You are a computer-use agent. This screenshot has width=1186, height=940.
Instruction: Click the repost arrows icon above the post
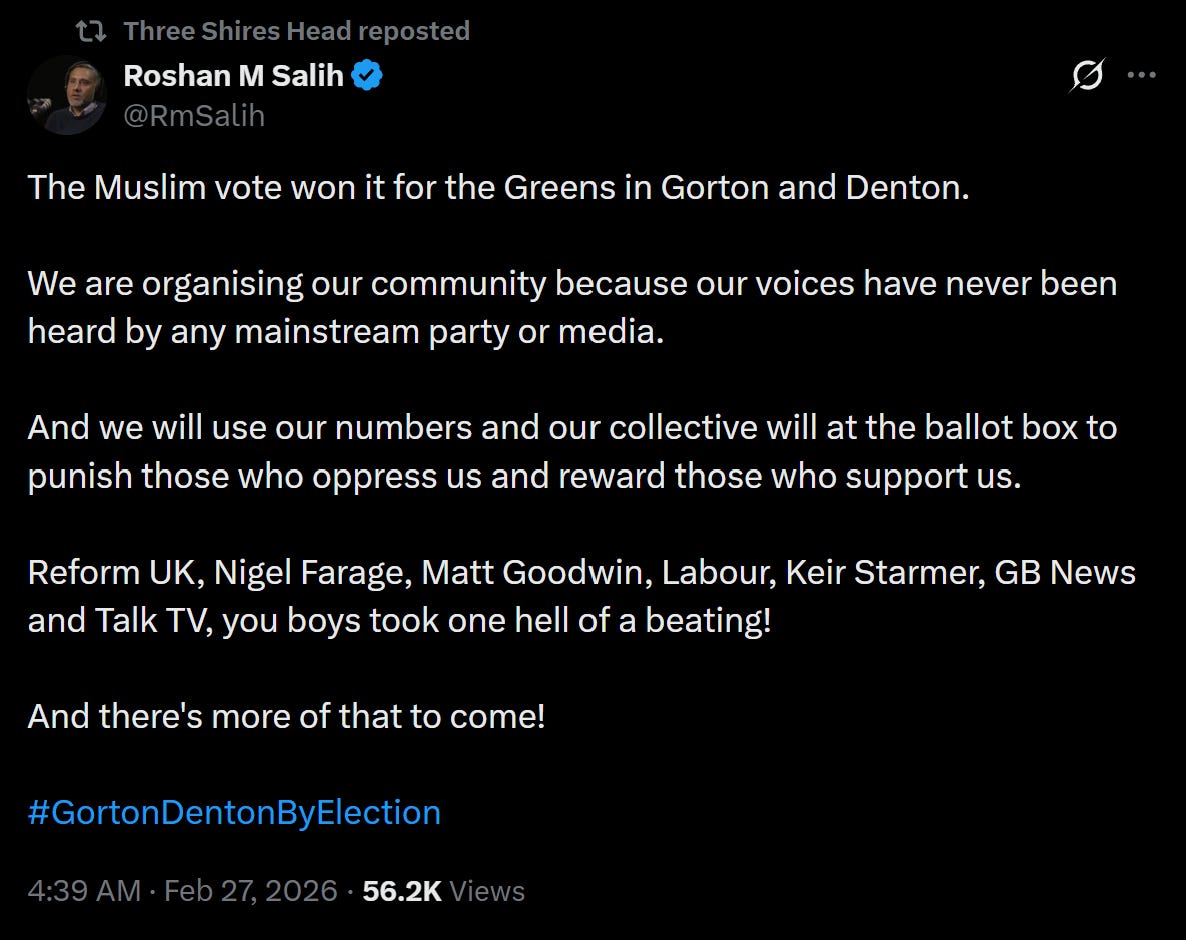(91, 32)
